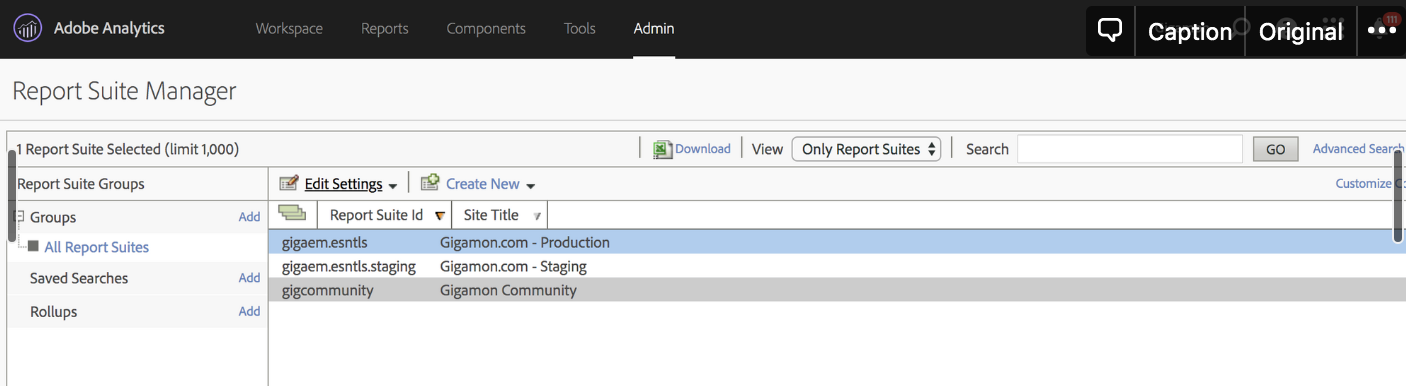The width and height of the screenshot is (1406, 386).
Task: Open Advanced Search link
Action: [1359, 149]
